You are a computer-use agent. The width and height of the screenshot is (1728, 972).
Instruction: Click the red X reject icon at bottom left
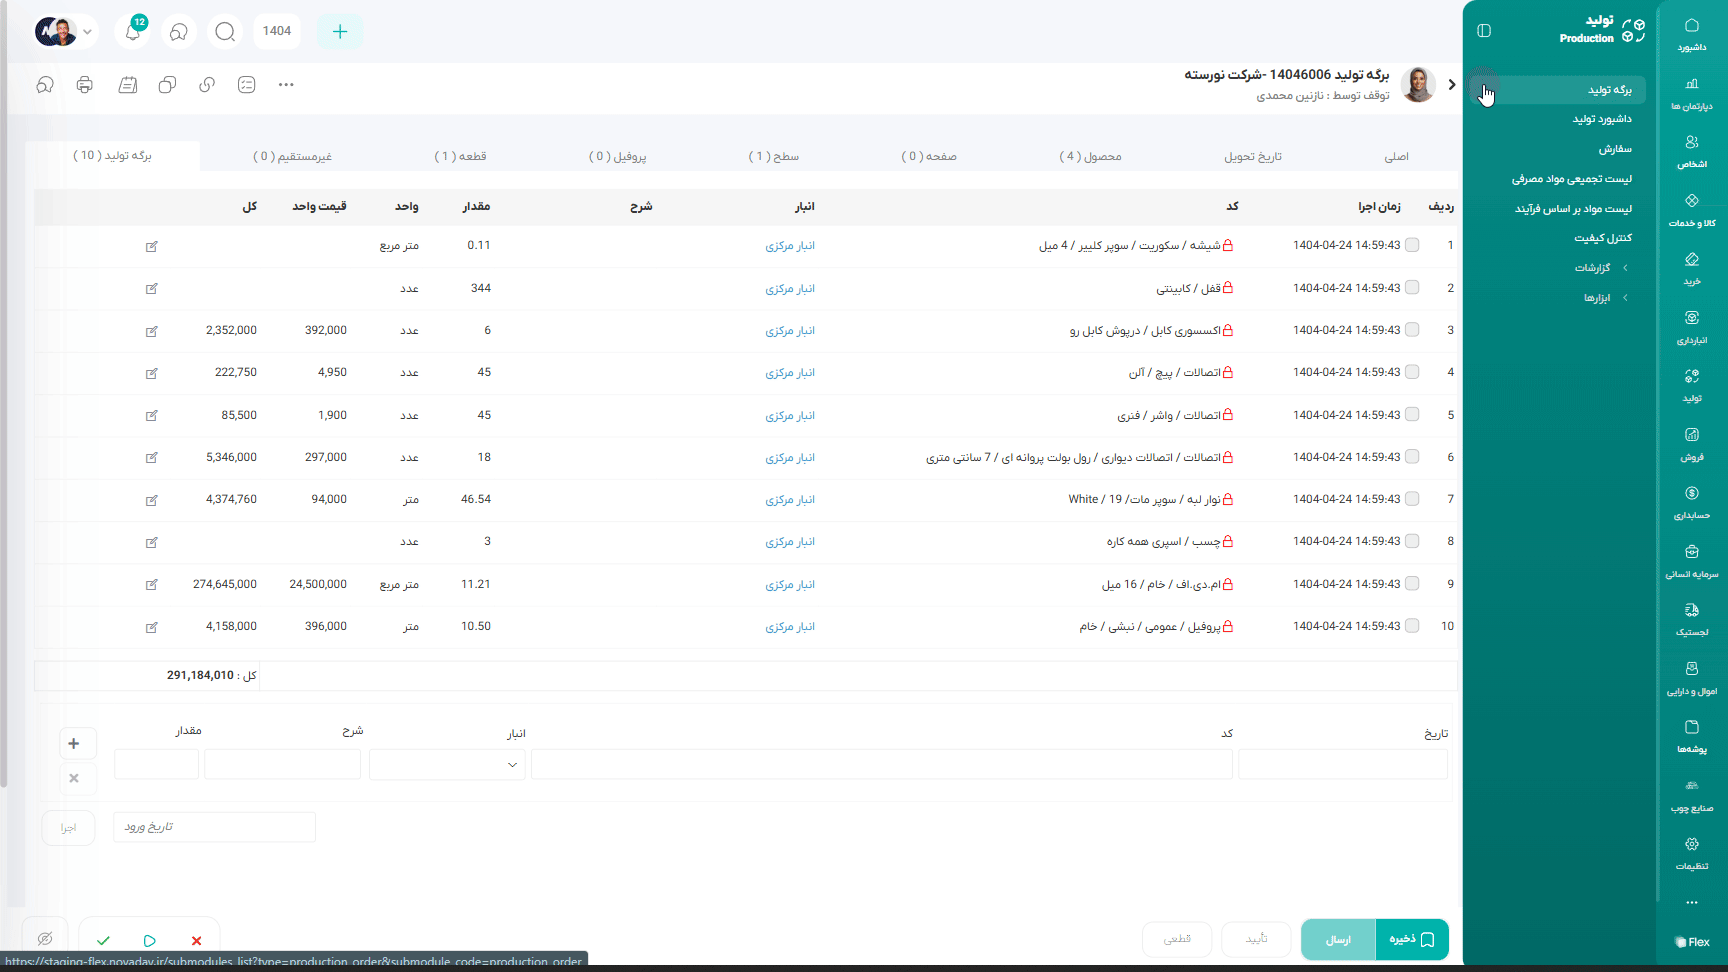click(196, 940)
